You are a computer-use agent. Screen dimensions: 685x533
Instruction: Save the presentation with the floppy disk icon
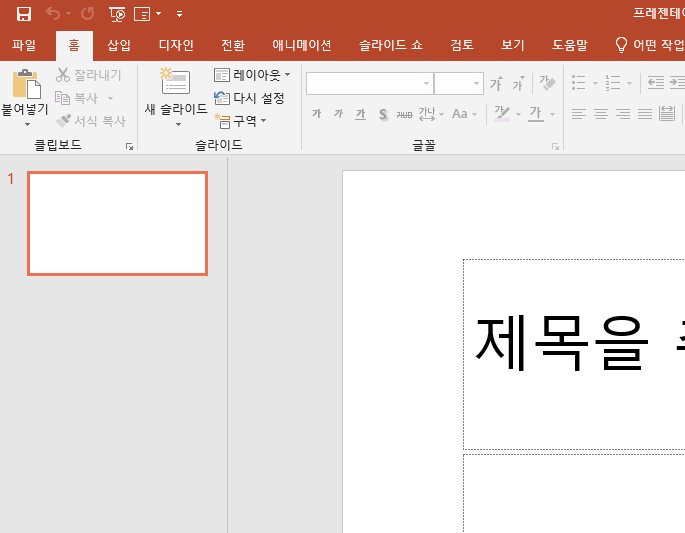24,14
